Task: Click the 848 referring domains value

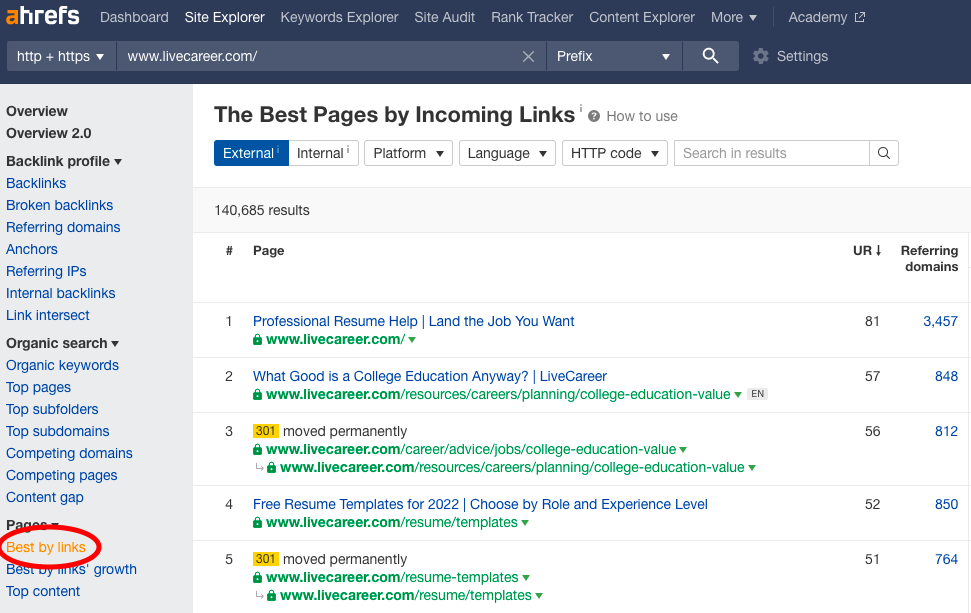Action: pyautogui.click(x=946, y=376)
